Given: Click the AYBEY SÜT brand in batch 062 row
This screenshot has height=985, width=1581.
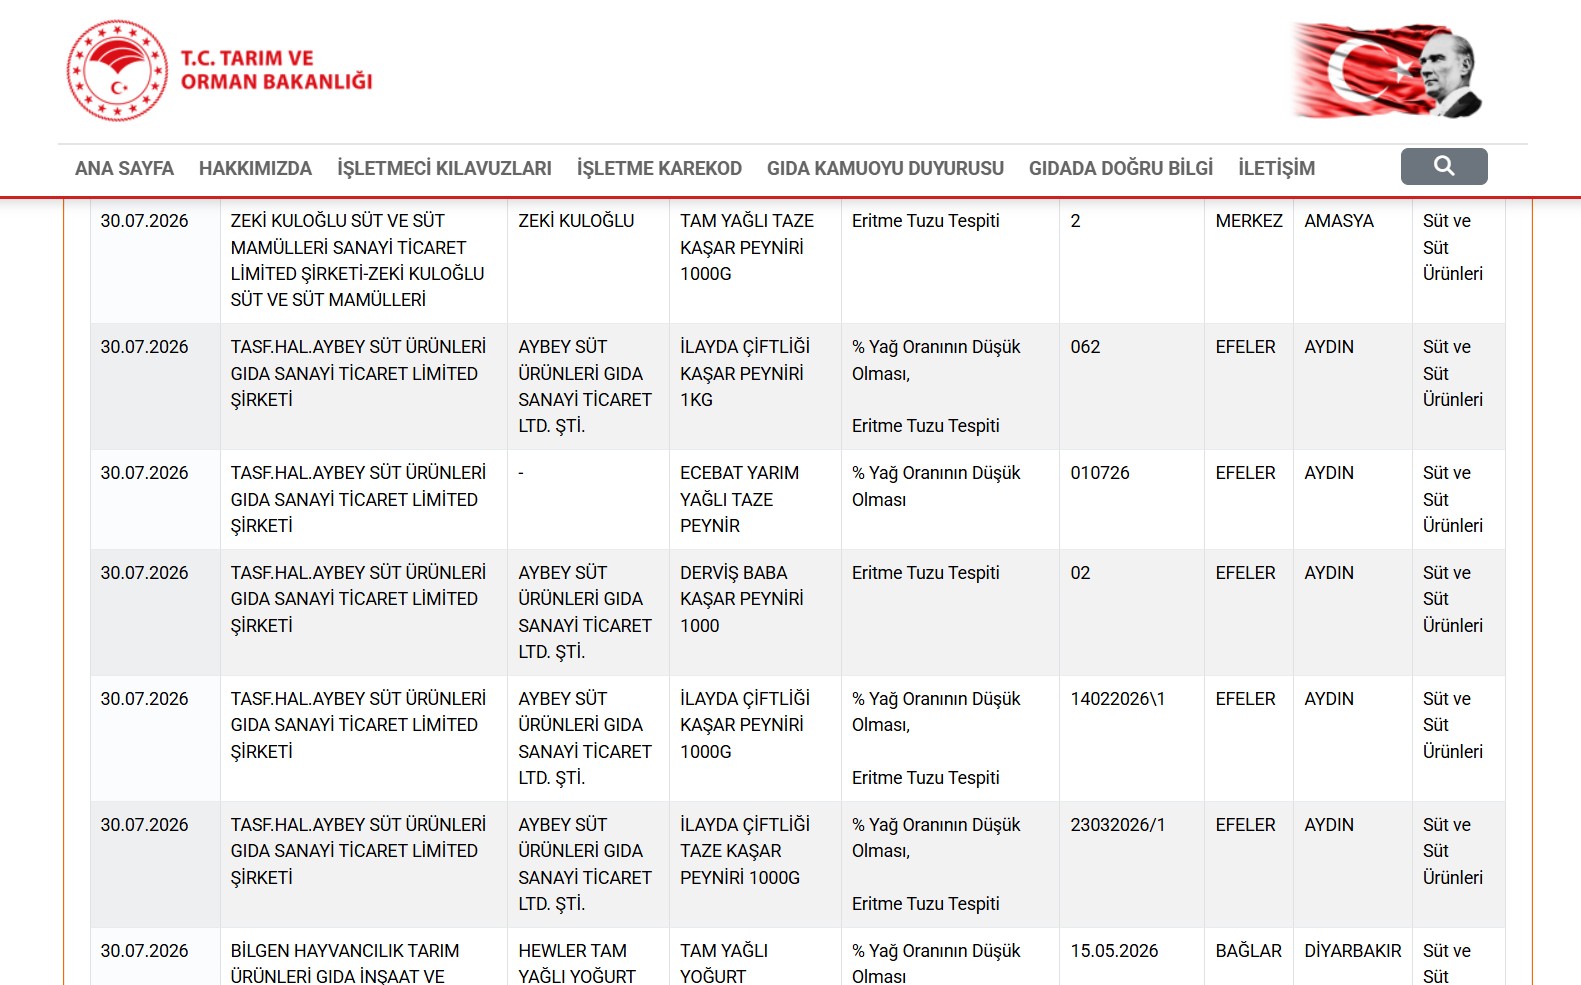Looking at the screenshot, I should pos(585,386).
